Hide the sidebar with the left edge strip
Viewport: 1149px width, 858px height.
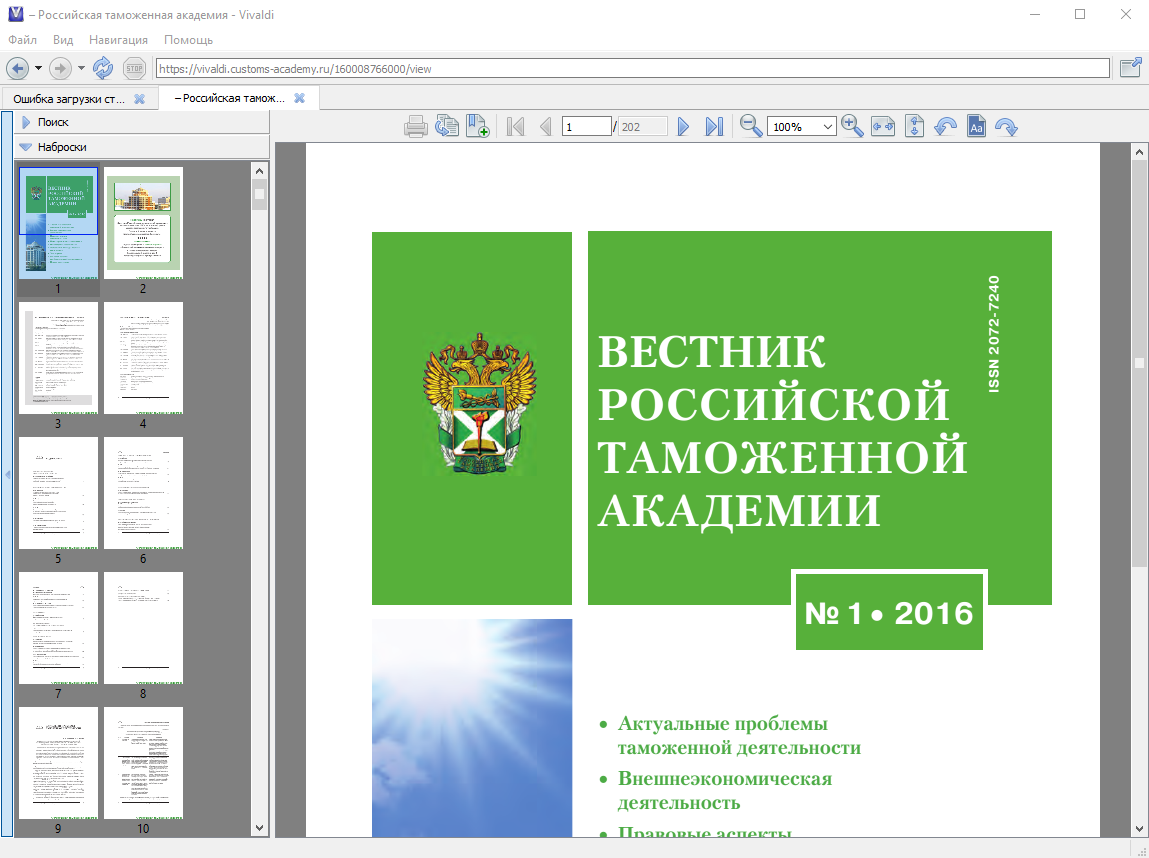pos(7,474)
